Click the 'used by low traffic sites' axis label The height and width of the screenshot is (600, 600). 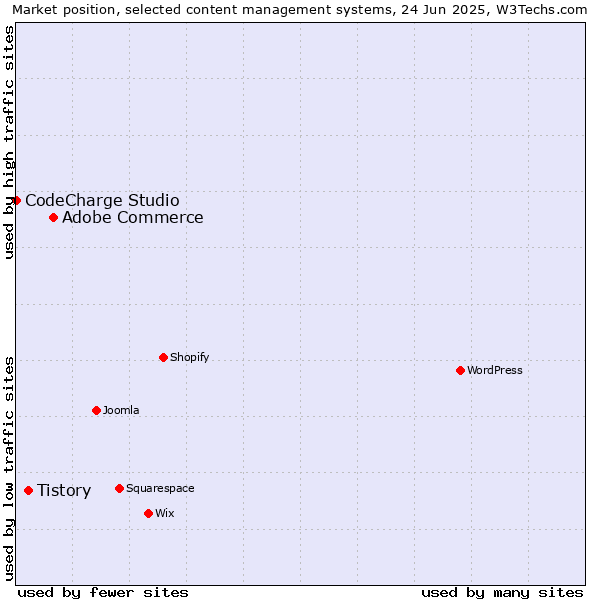coord(8,469)
